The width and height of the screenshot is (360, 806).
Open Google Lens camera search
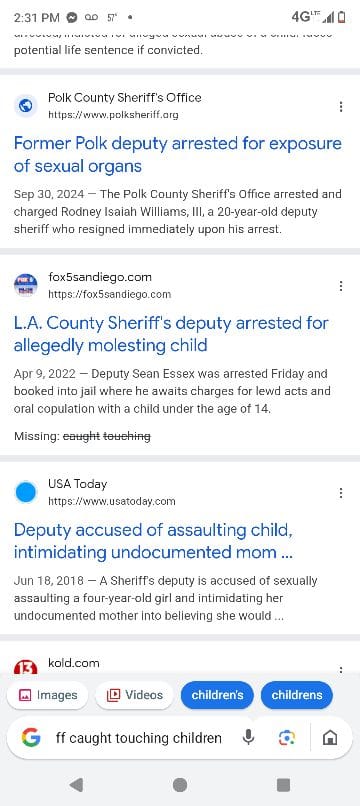[286, 738]
